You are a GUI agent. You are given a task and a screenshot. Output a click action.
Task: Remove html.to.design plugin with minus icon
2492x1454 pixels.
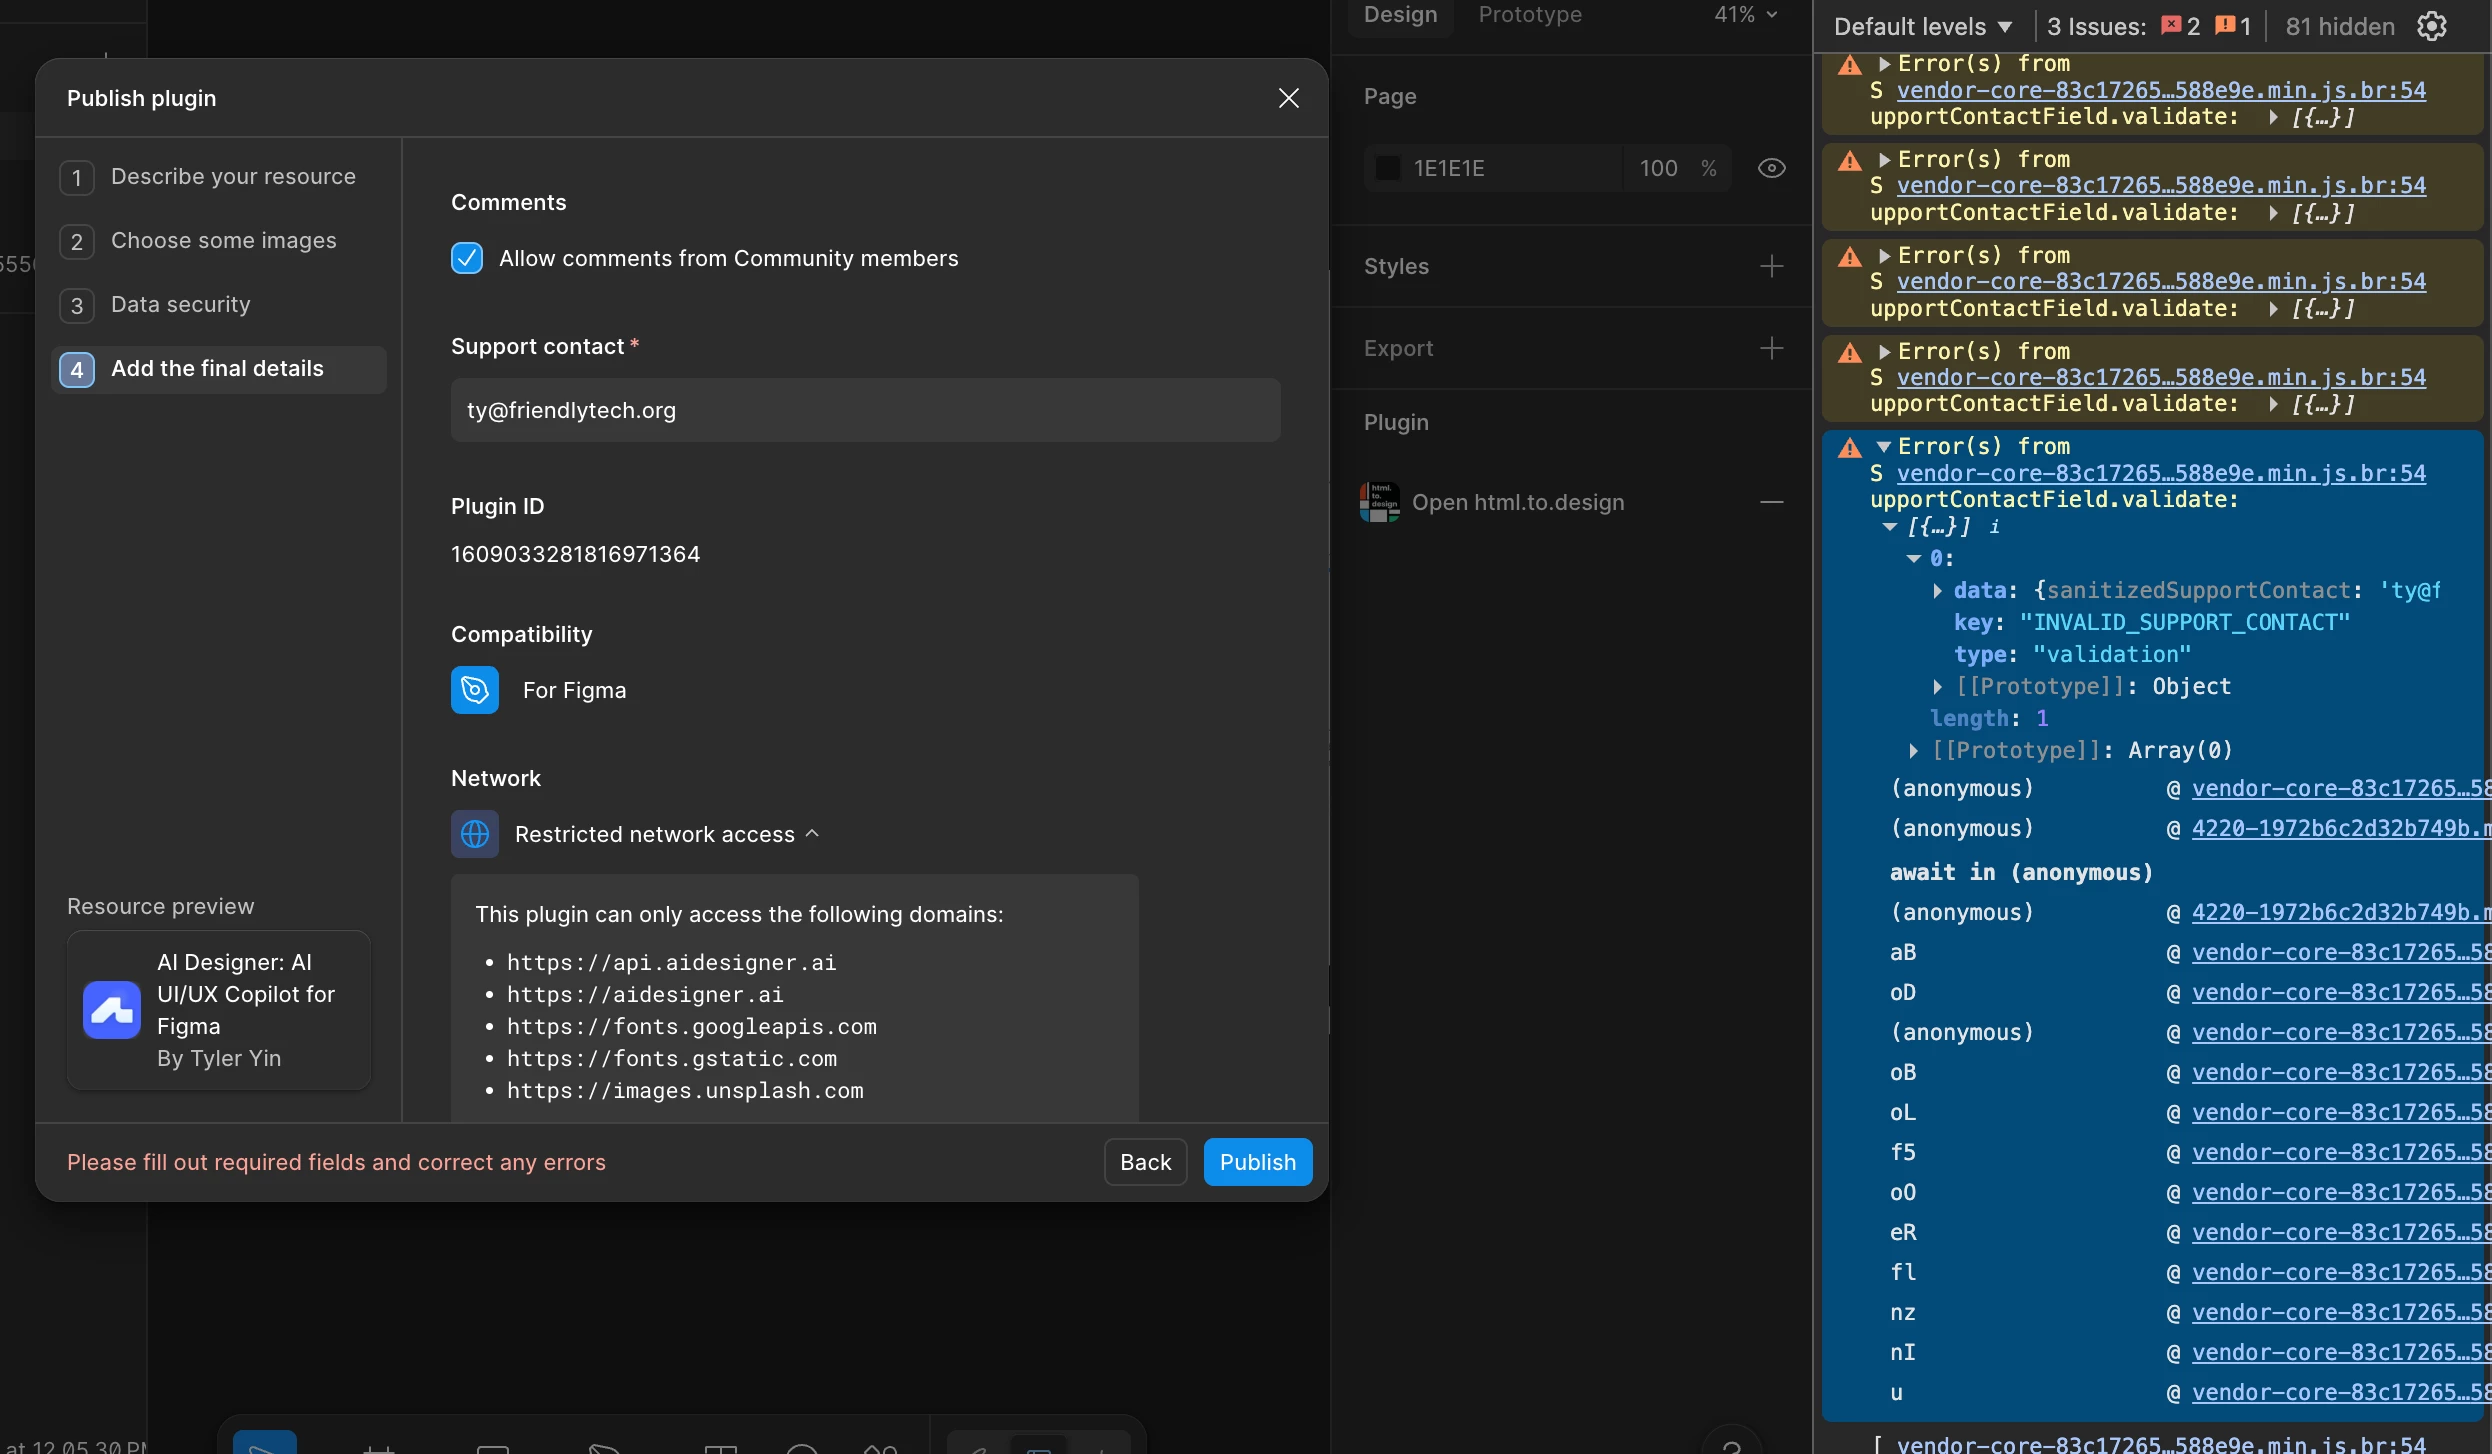pos(1771,502)
